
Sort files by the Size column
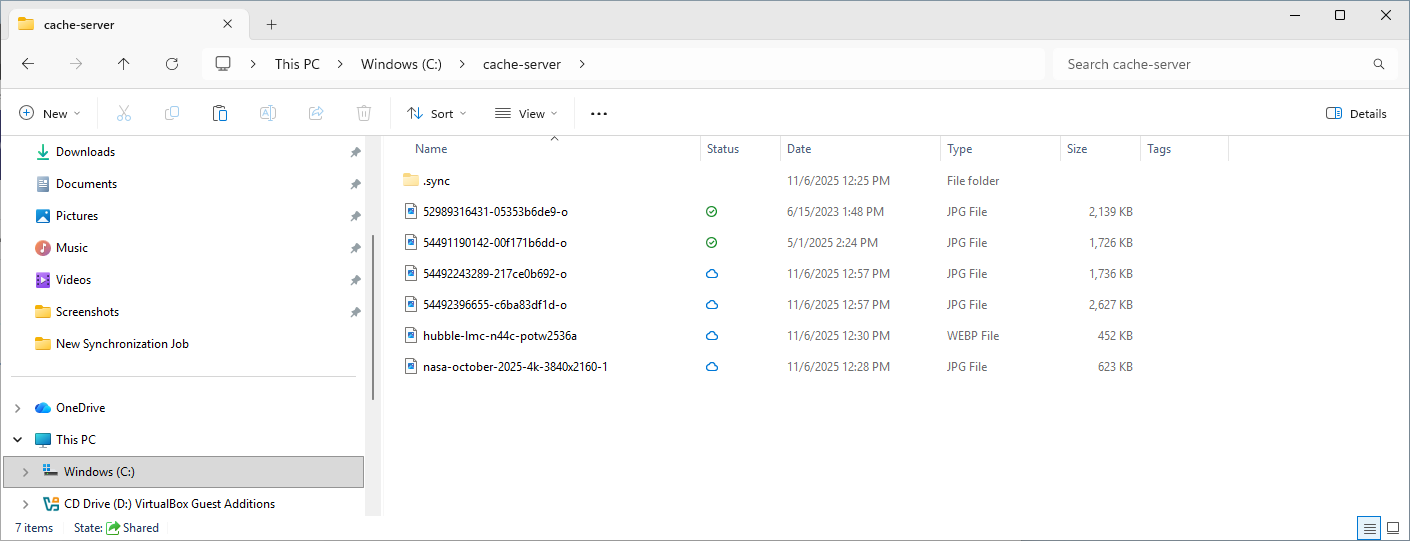(1077, 149)
